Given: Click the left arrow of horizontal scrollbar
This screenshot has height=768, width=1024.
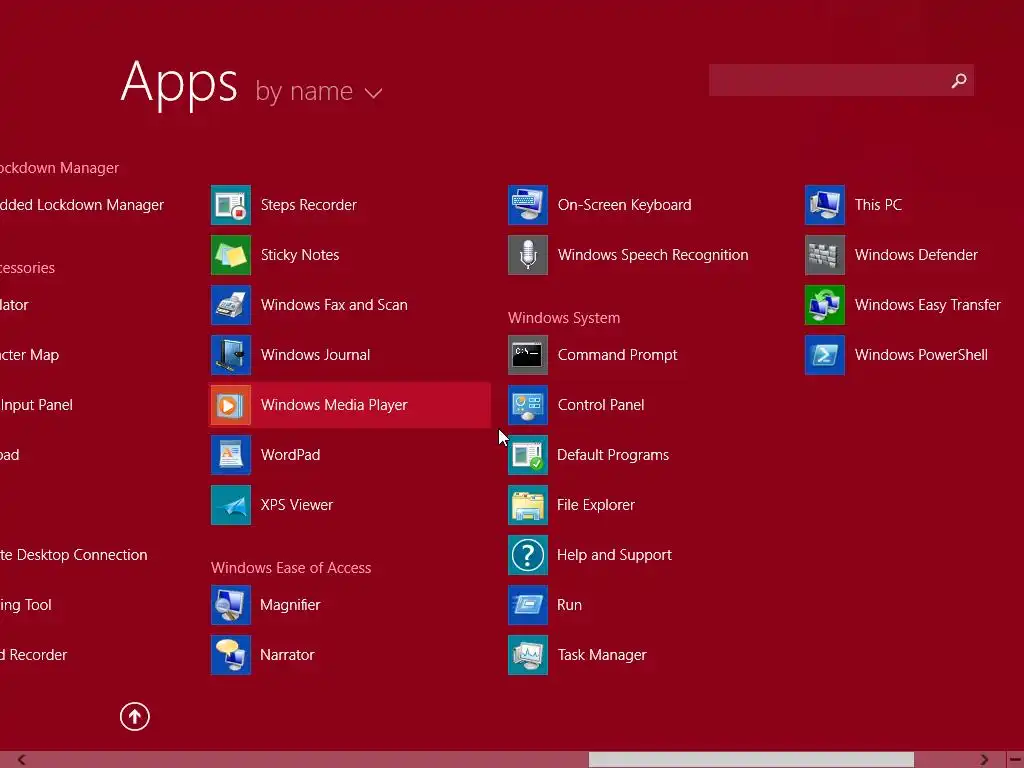Looking at the screenshot, I should pos(22,760).
